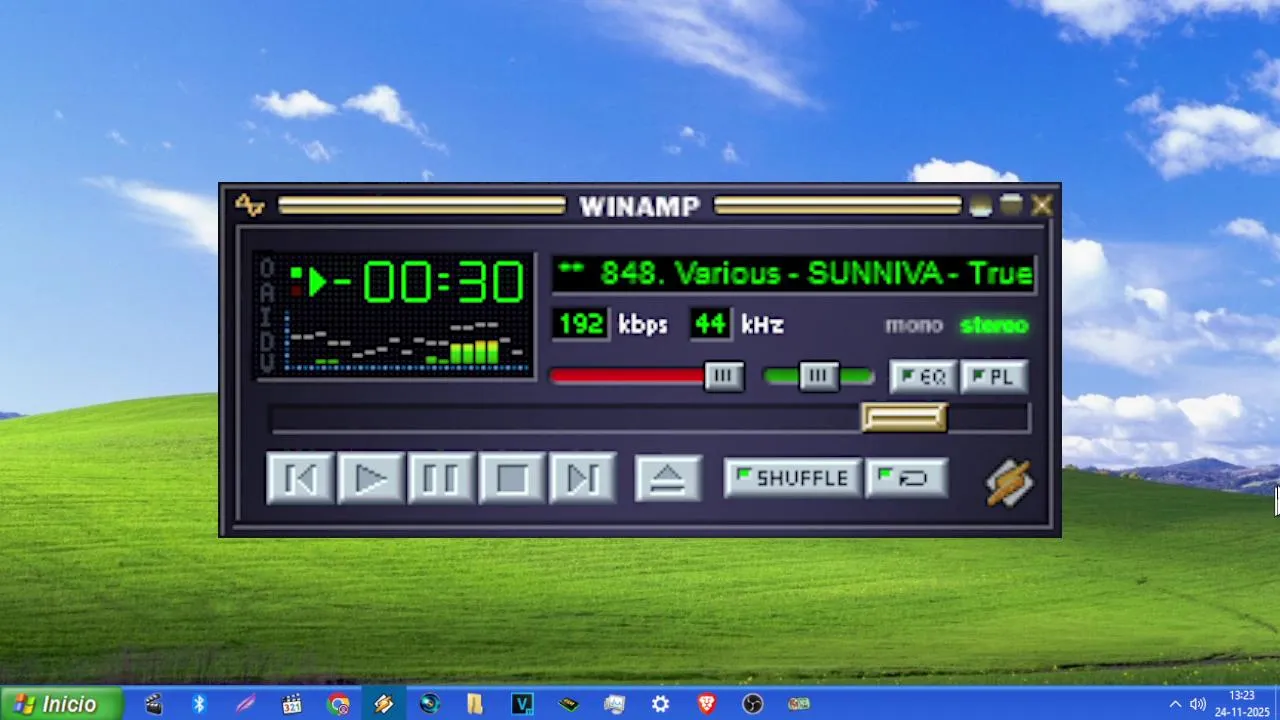Close the Winamp window
1280x720 pixels.
tap(1042, 205)
